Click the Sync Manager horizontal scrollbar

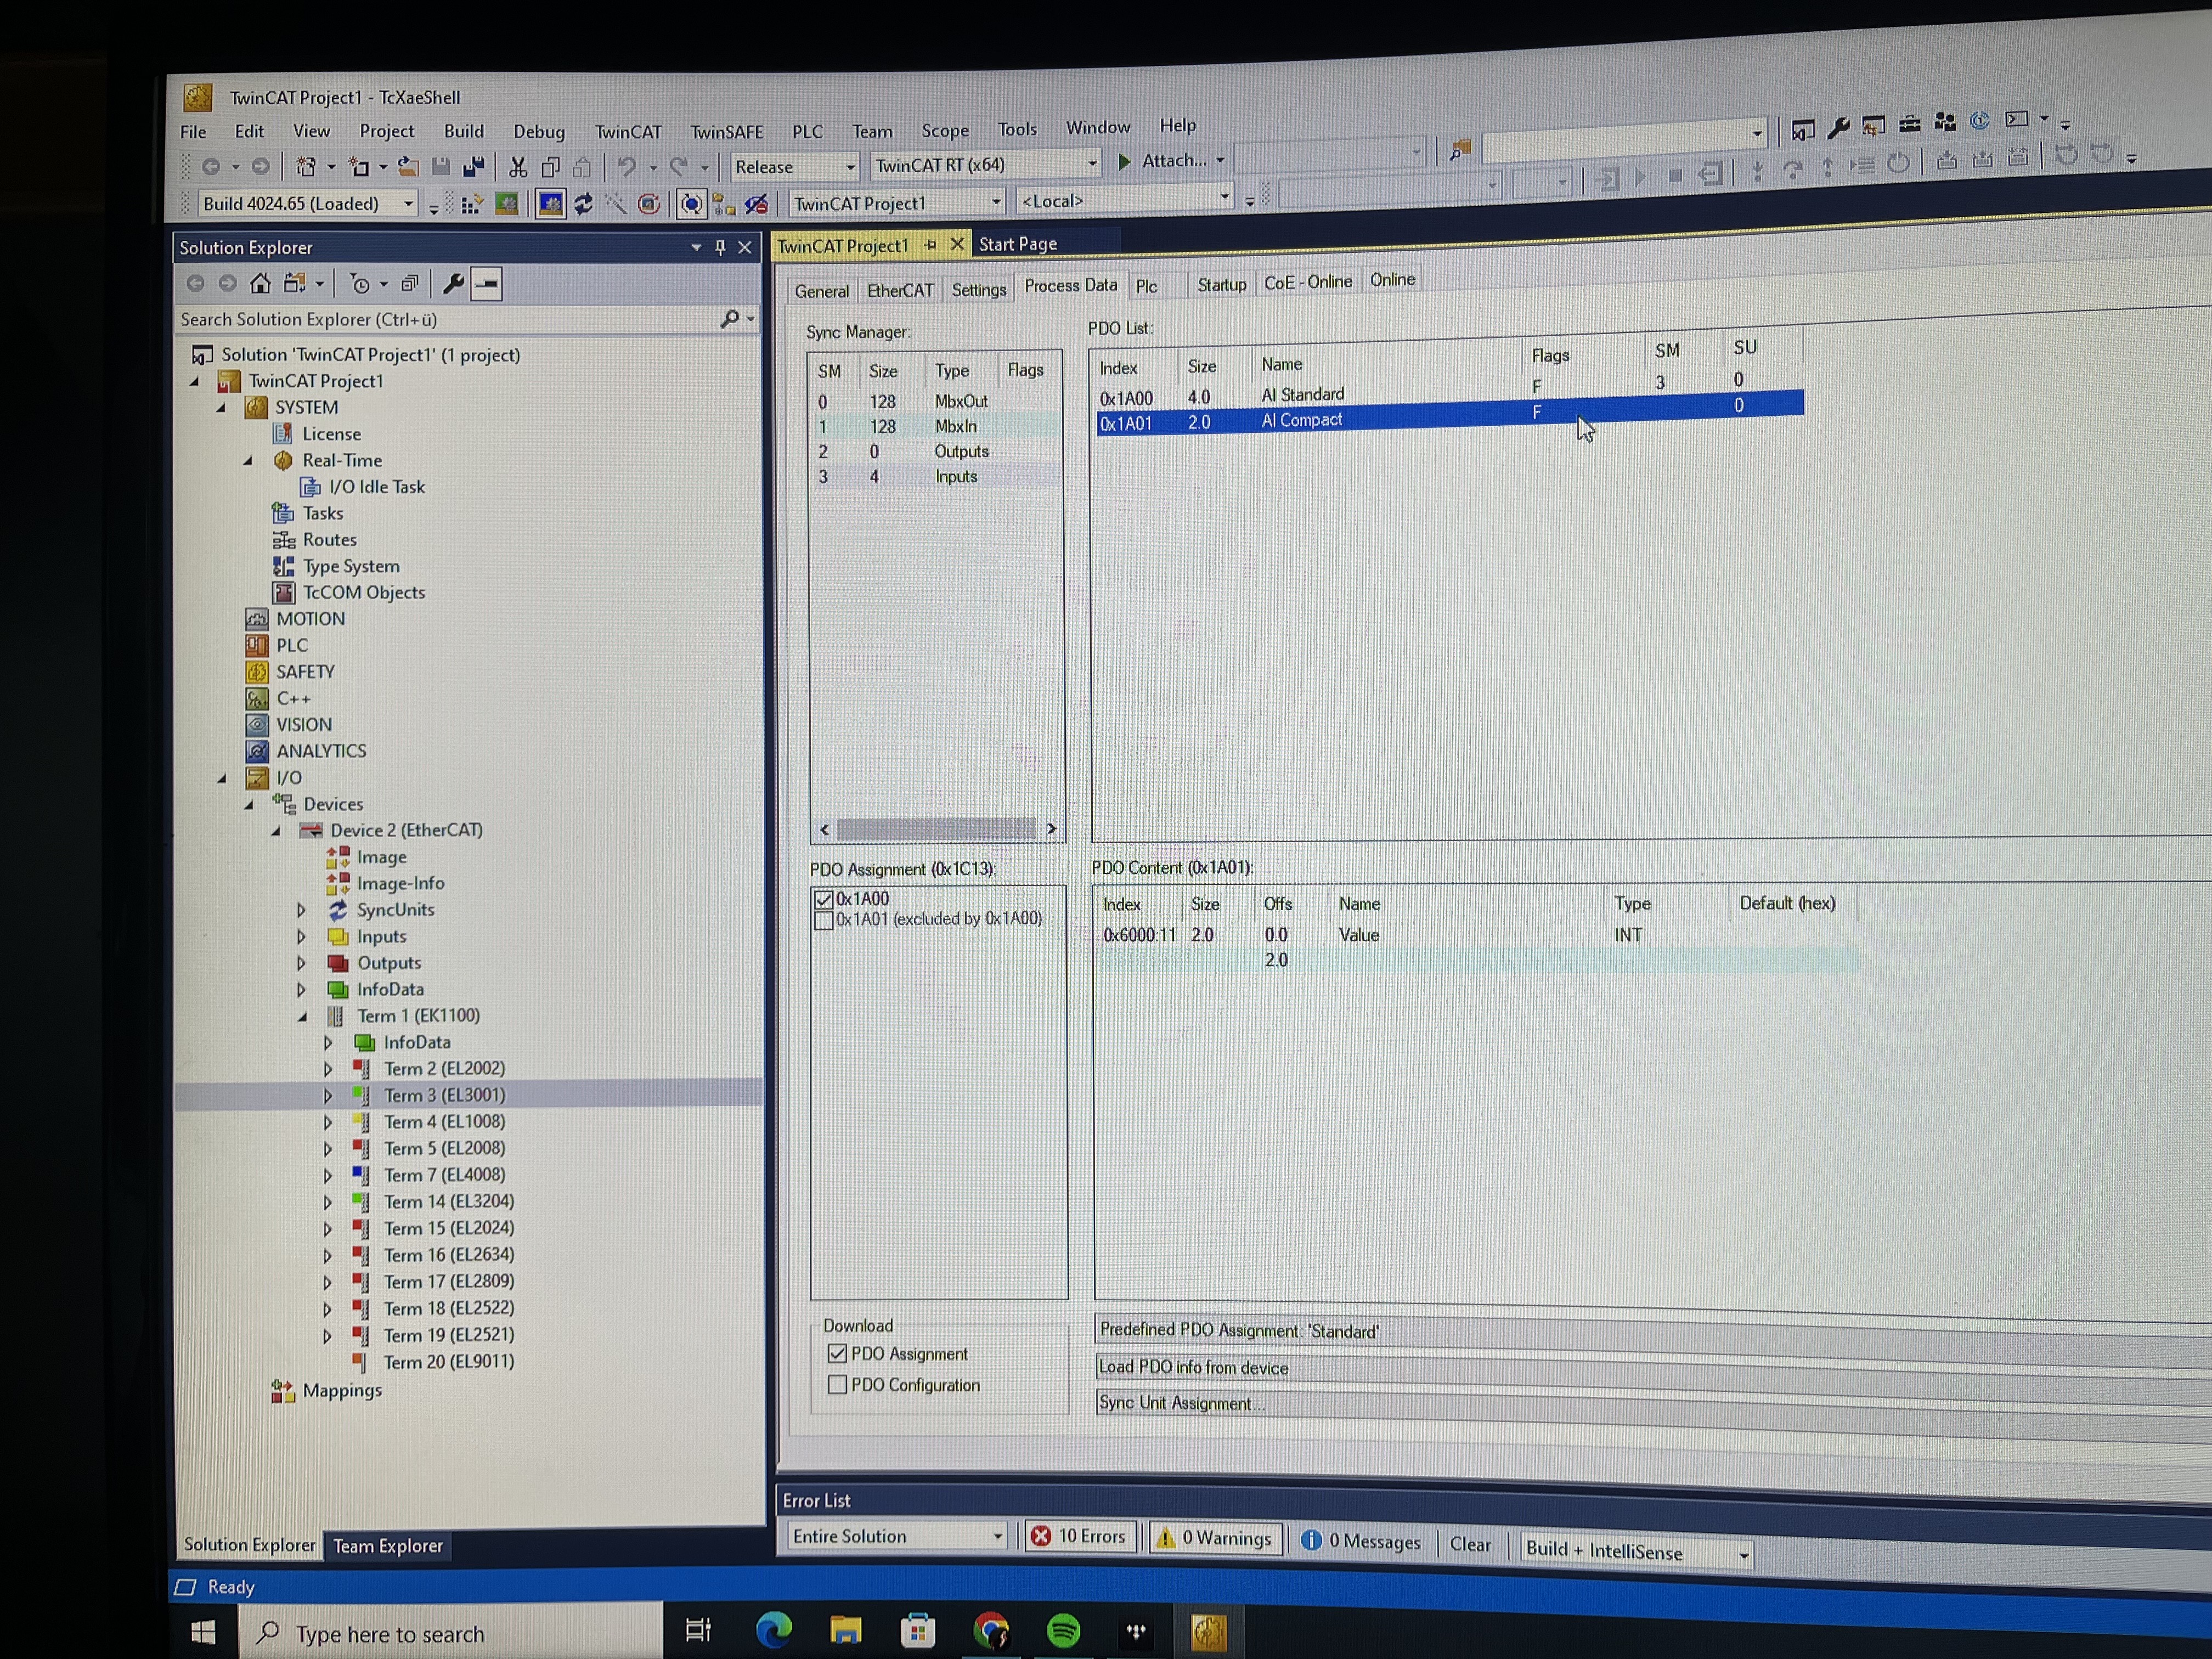pos(937,829)
